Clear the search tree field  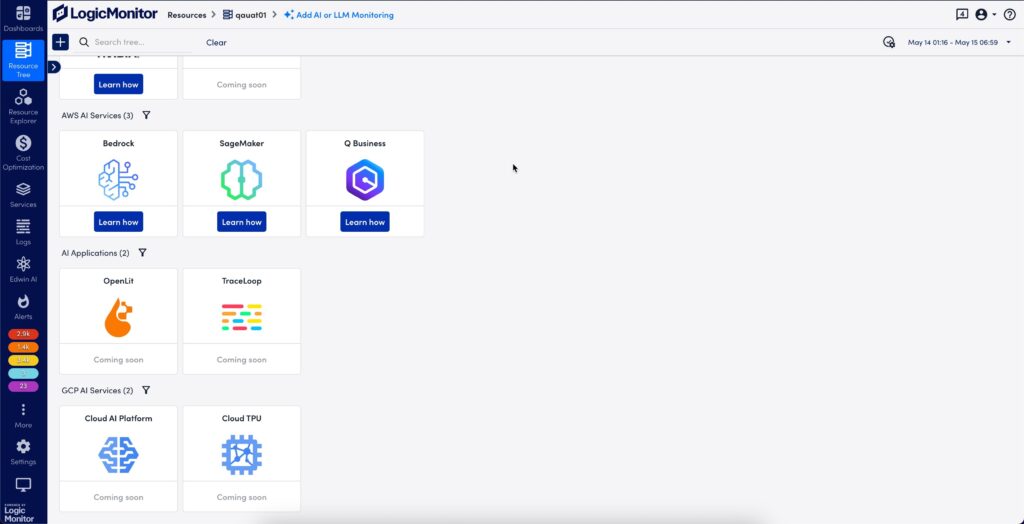click(216, 42)
